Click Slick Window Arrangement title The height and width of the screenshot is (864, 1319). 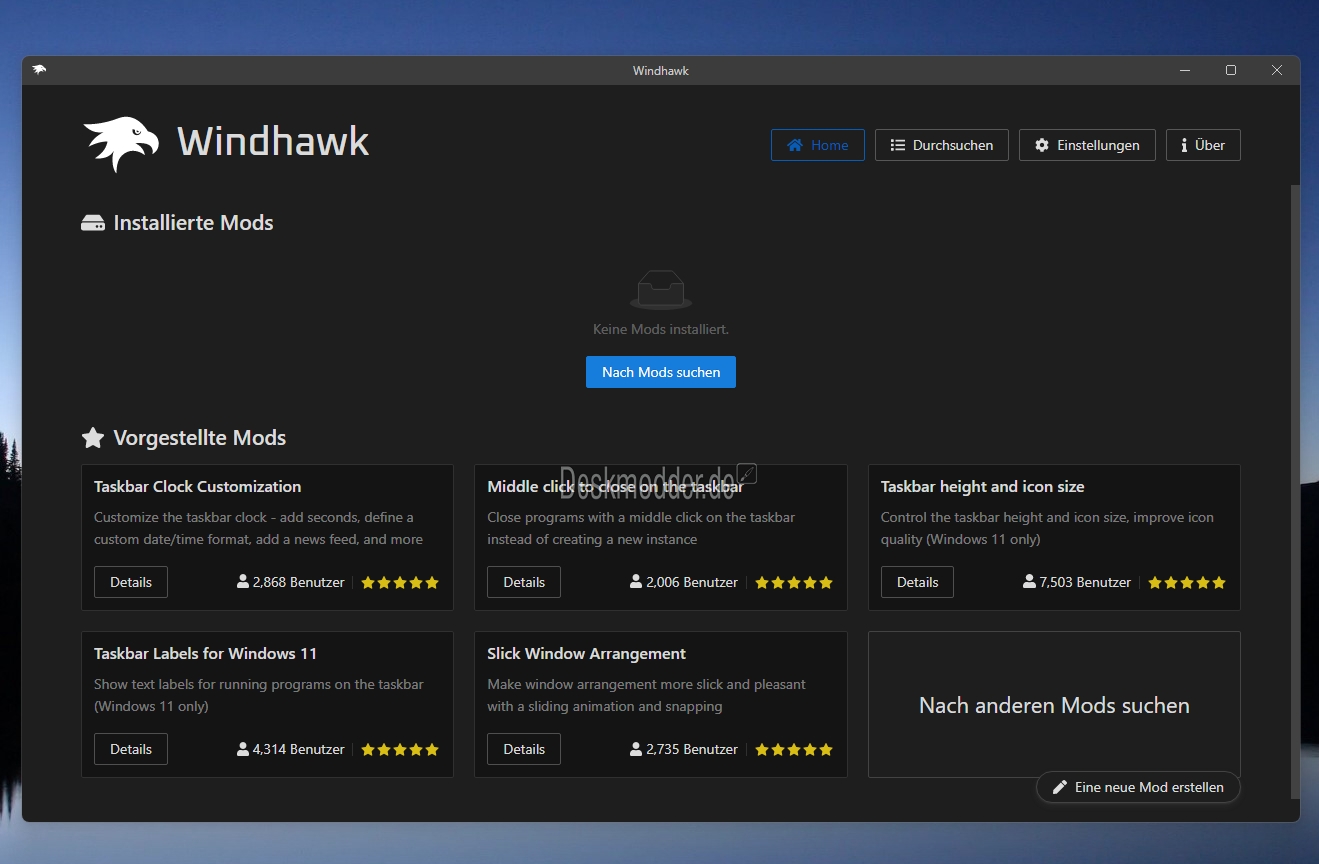586,653
